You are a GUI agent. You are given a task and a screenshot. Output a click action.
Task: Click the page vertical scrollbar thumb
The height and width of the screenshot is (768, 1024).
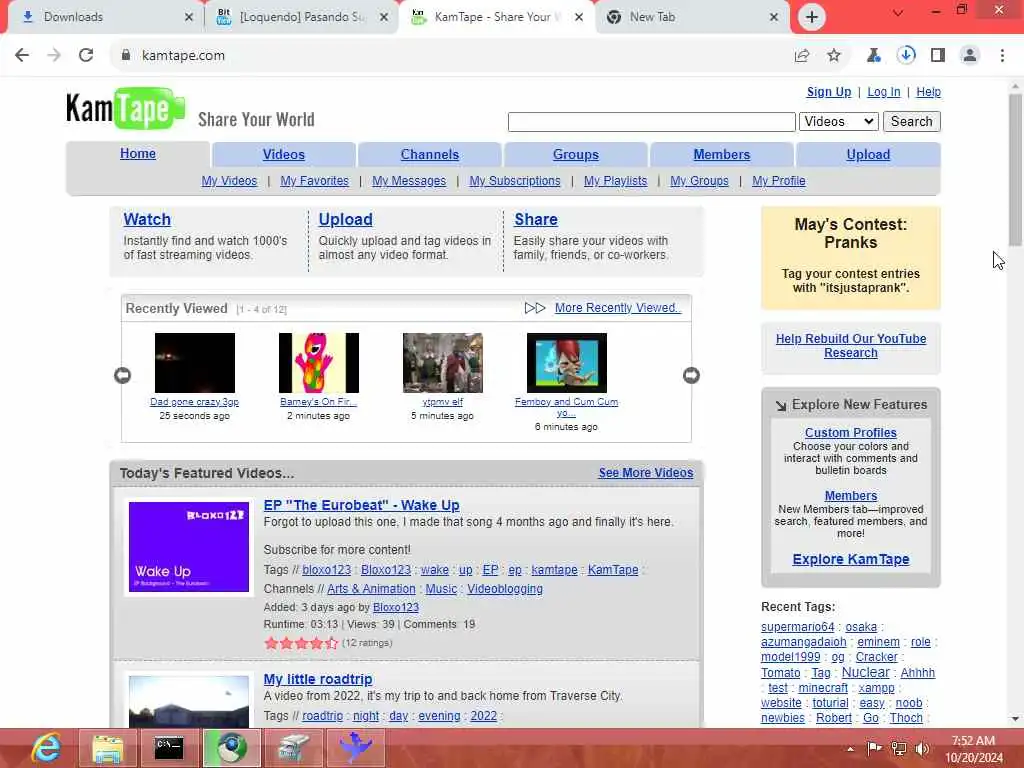pyautogui.click(x=1015, y=170)
